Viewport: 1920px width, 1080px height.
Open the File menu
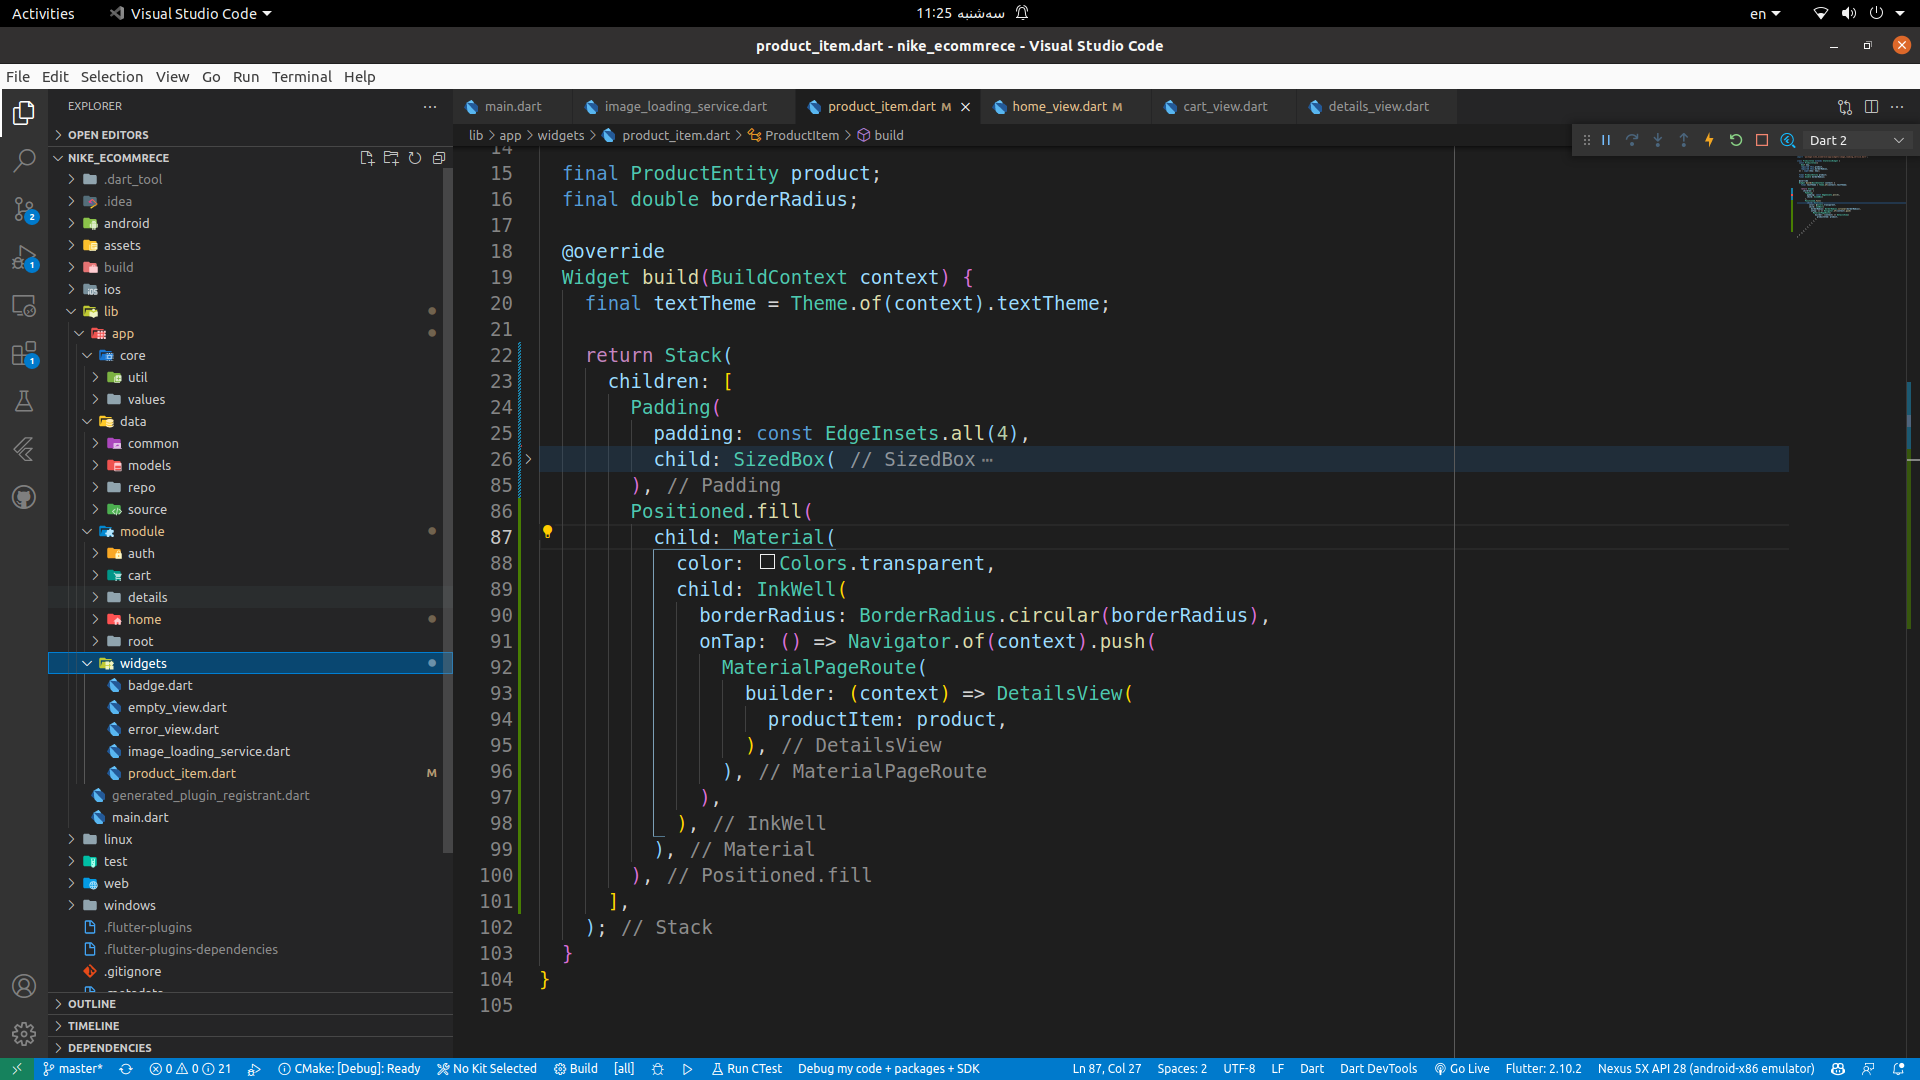point(18,77)
